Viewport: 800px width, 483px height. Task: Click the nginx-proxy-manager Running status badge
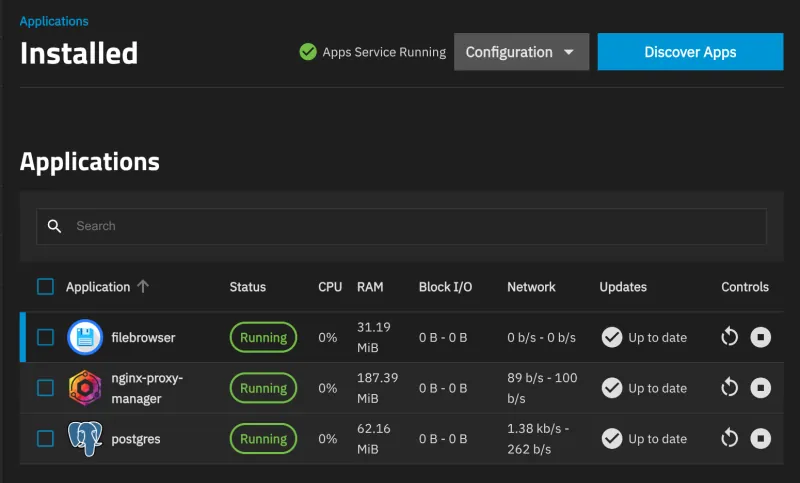263,388
